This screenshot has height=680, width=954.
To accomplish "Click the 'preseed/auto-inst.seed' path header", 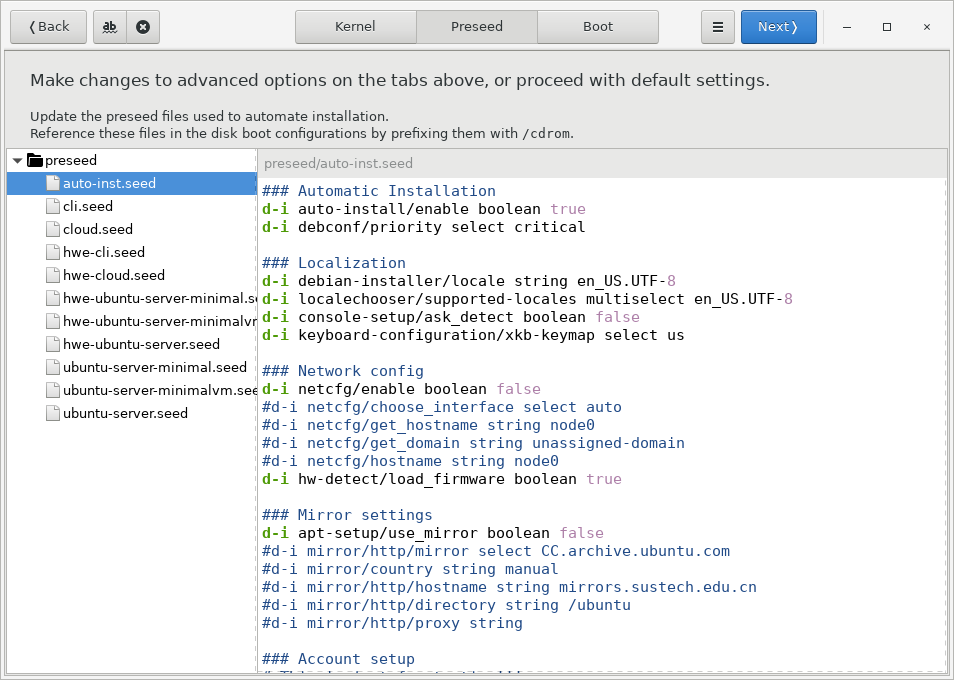I will point(338,163).
